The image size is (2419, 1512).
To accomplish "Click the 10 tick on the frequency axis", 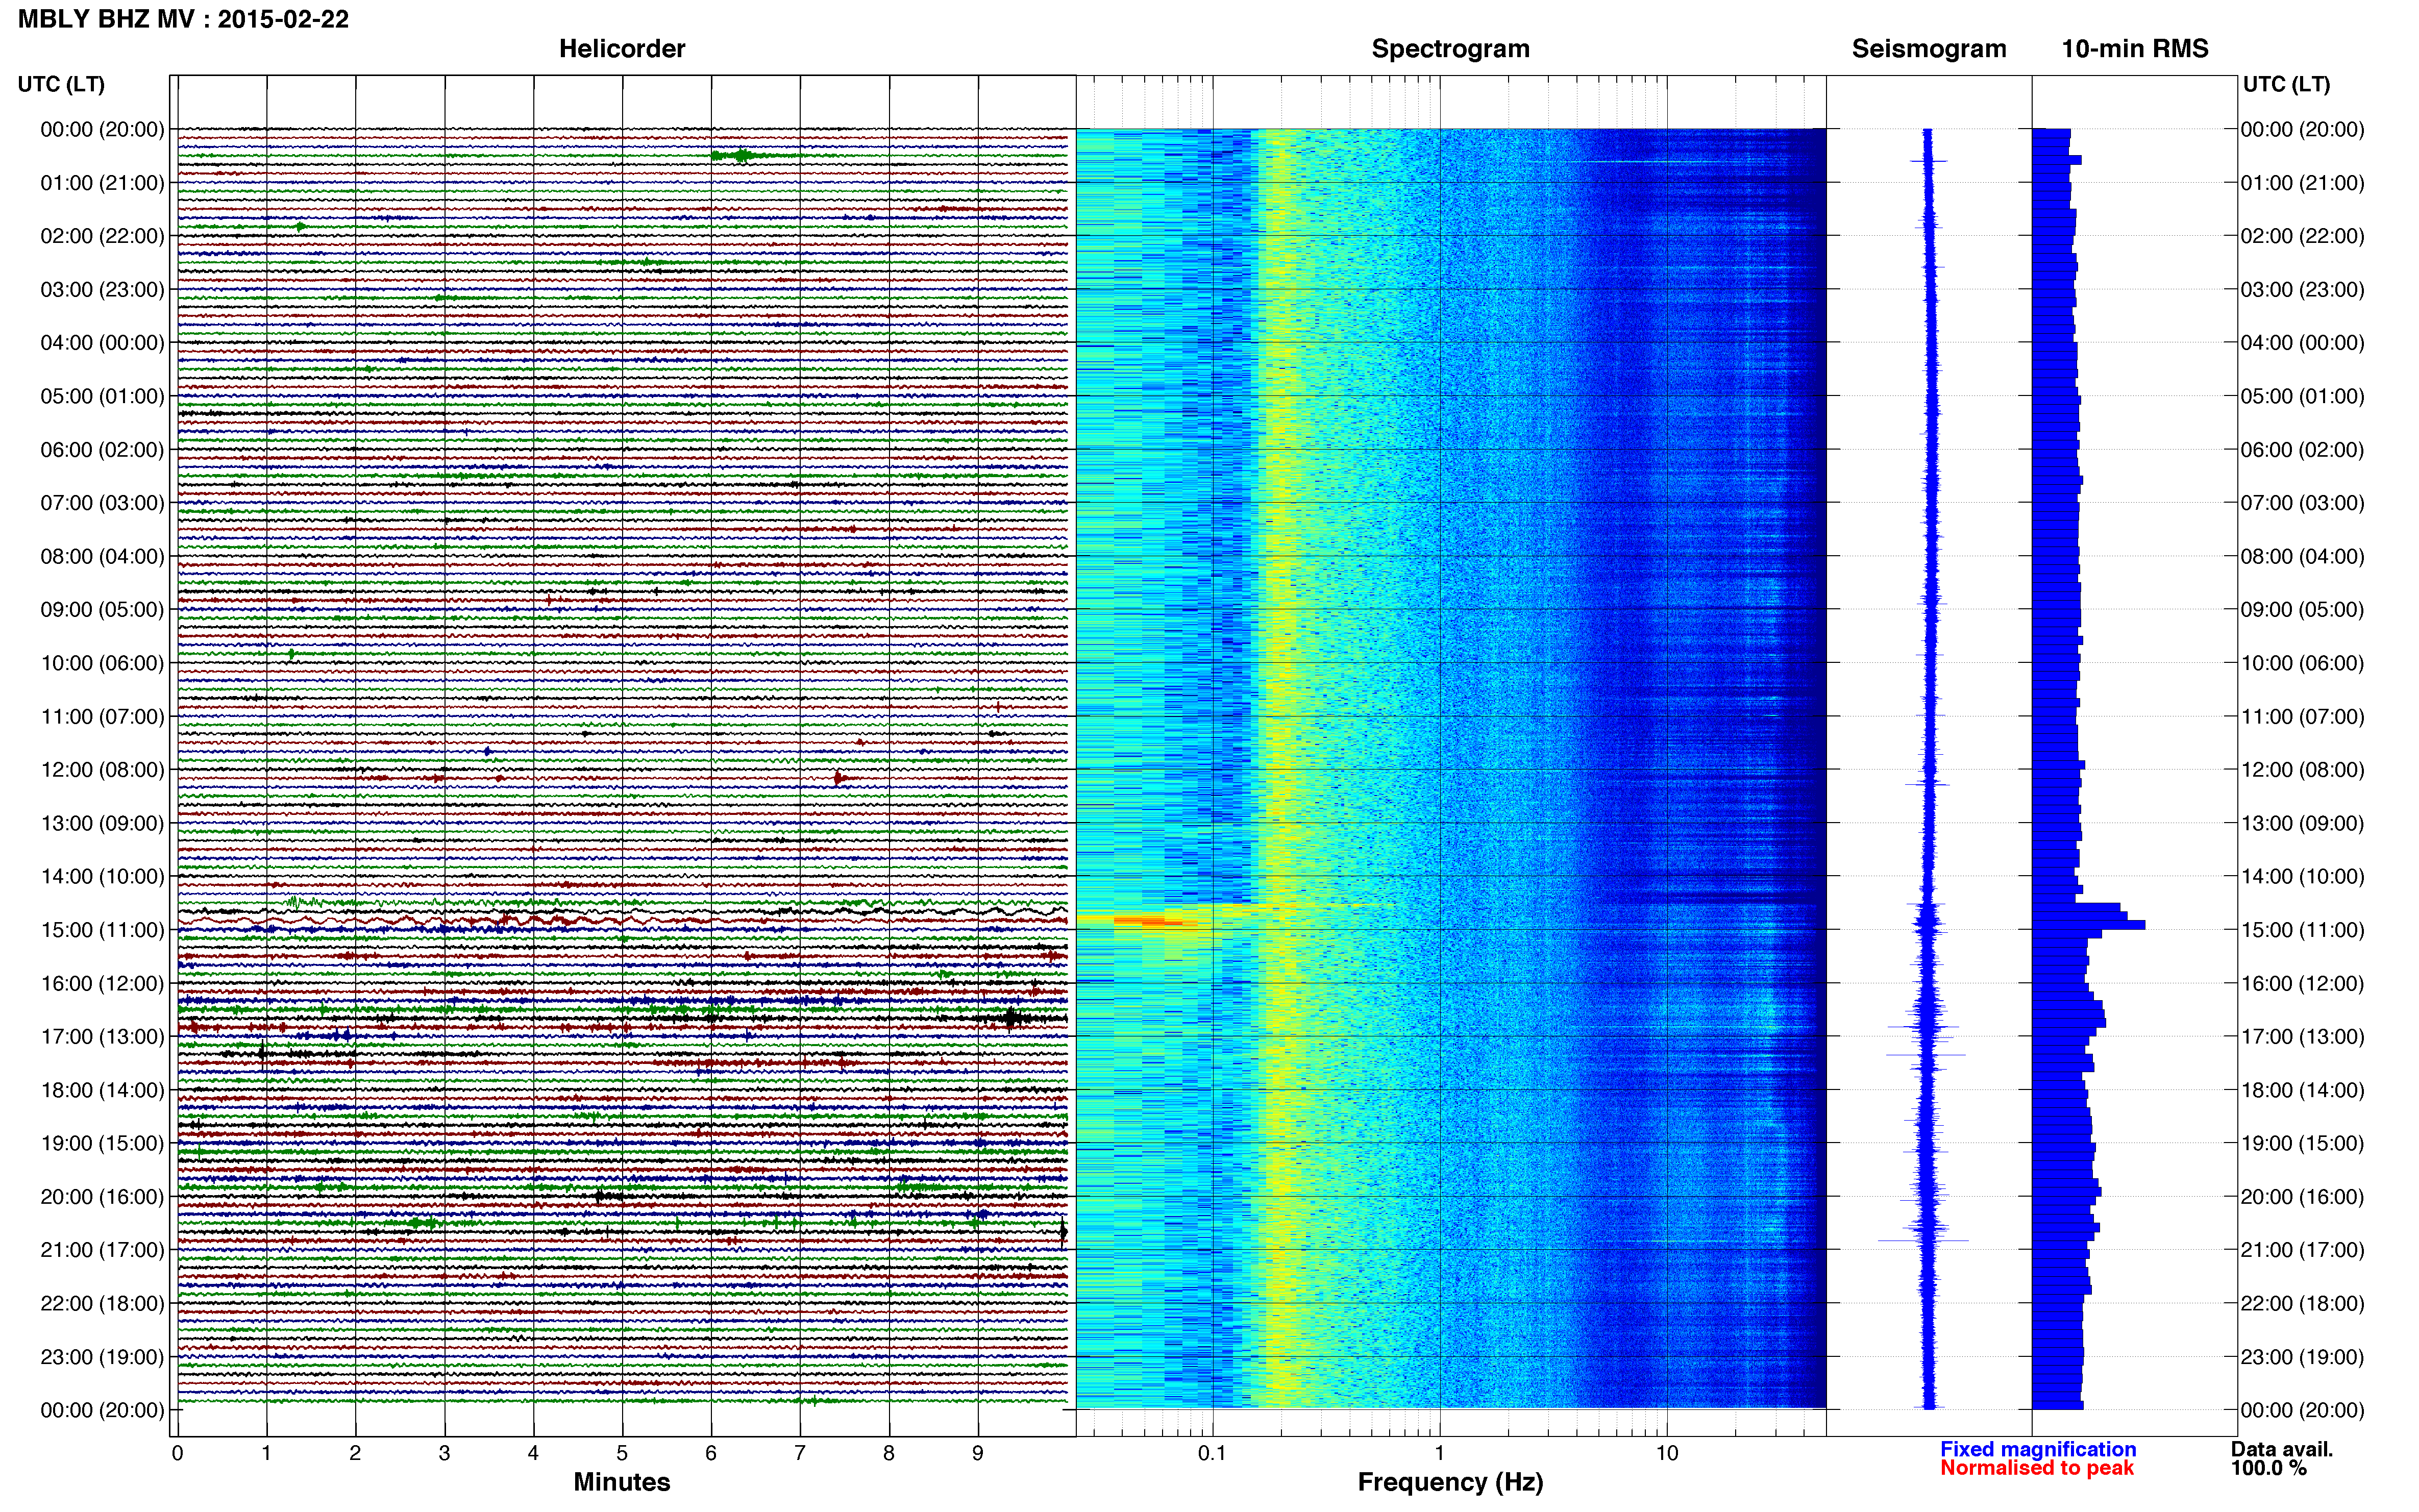I will point(1666,1453).
